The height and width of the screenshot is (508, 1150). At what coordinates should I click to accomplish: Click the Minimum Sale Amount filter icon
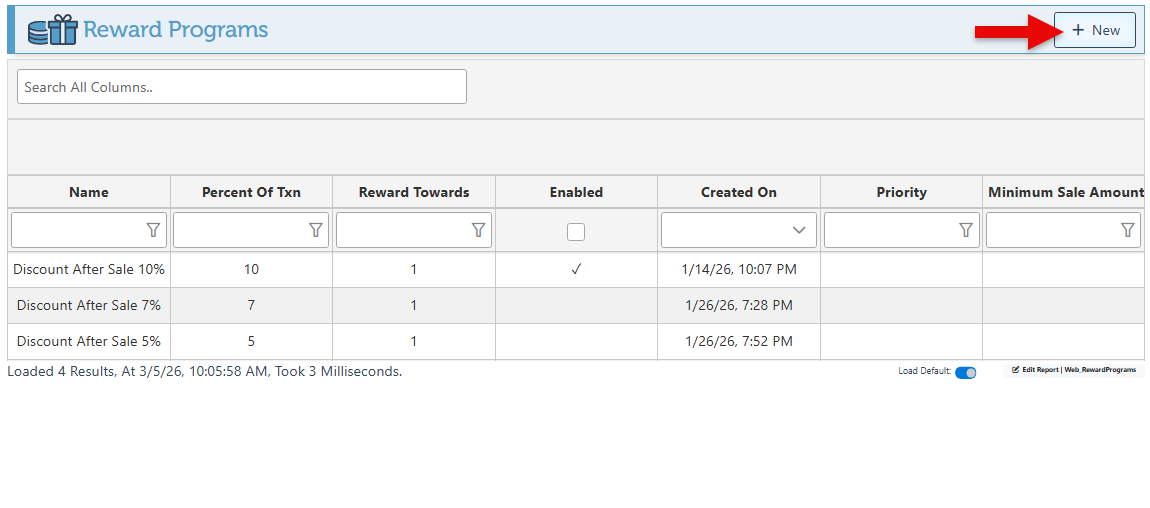tap(1127, 230)
